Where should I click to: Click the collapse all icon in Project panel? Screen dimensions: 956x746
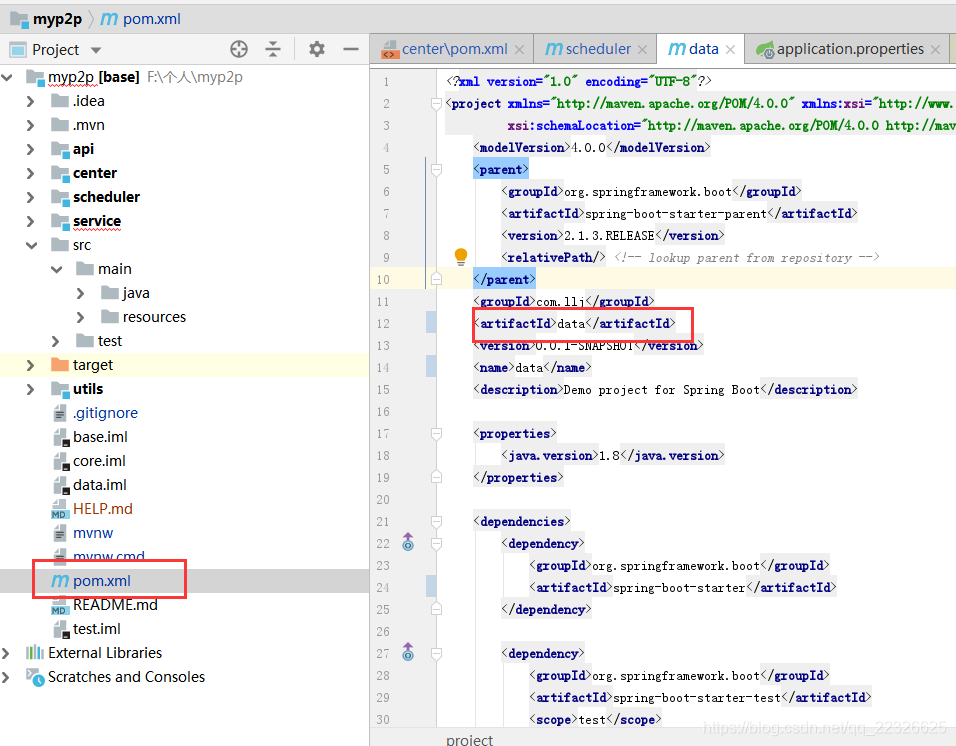(x=273, y=49)
